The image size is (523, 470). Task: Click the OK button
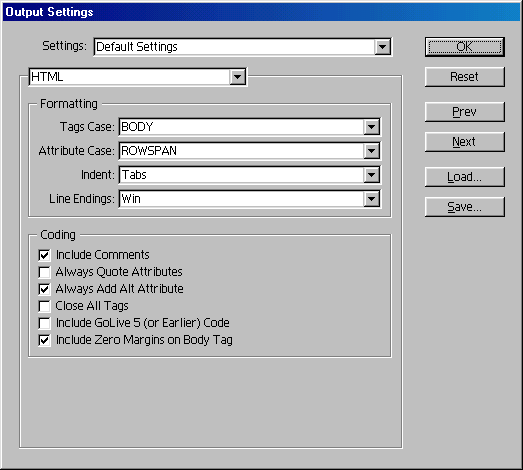tap(465, 47)
